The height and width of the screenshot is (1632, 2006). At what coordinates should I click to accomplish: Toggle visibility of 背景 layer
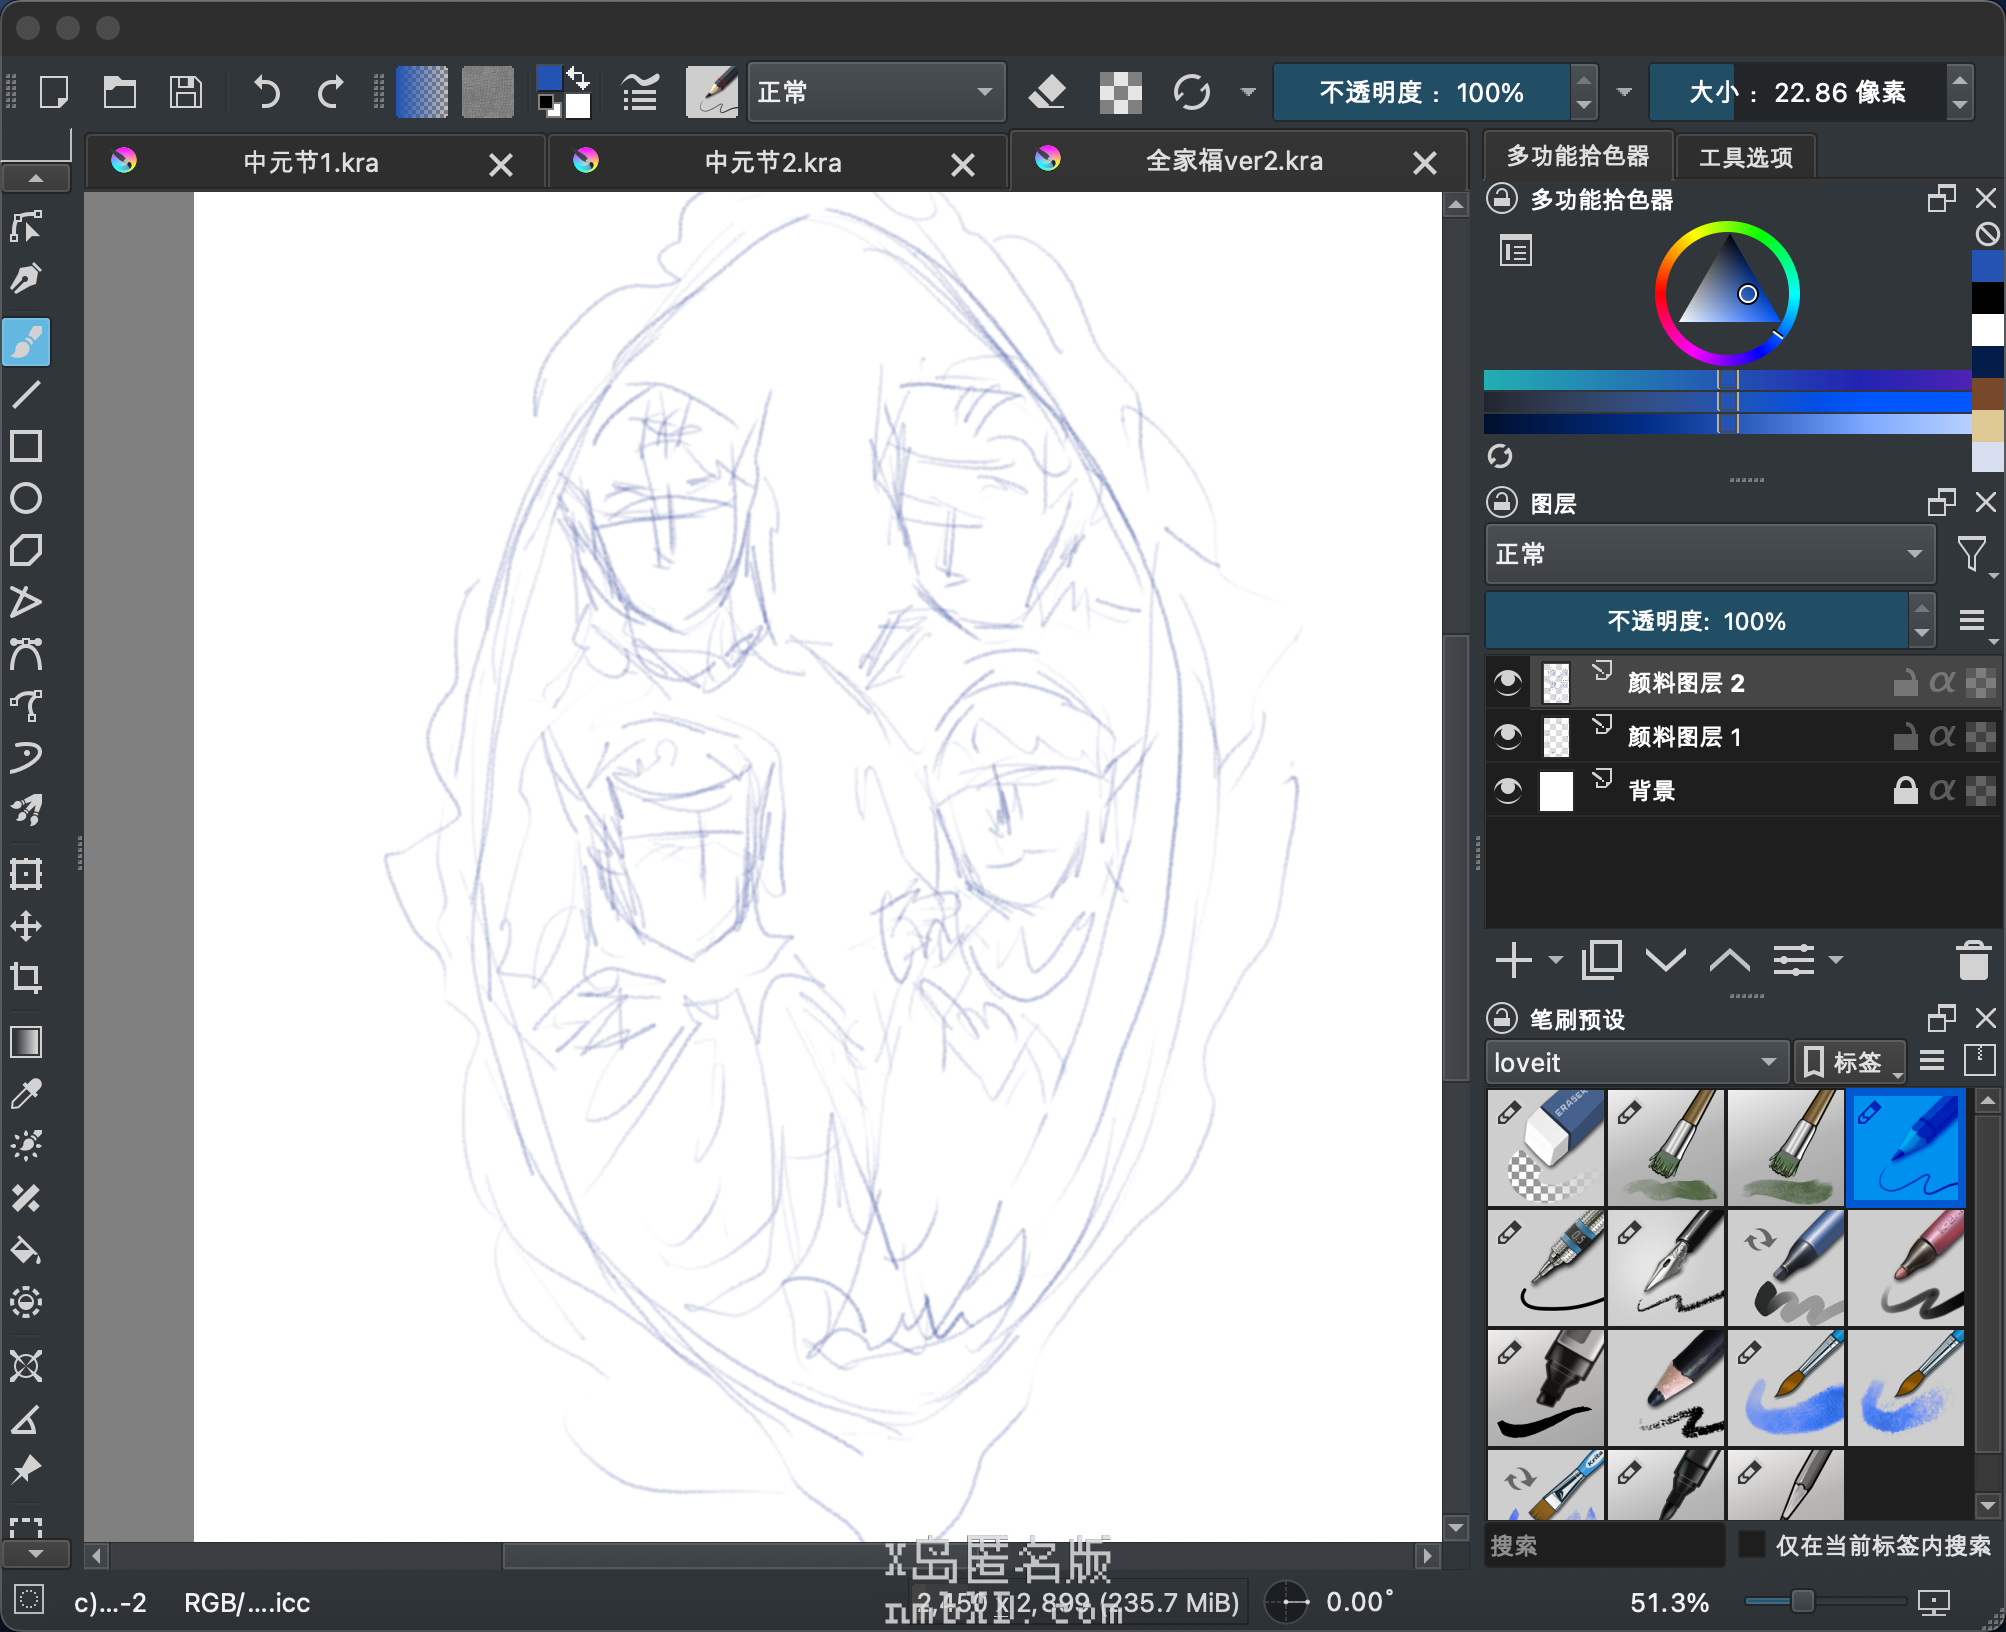pos(1507,791)
